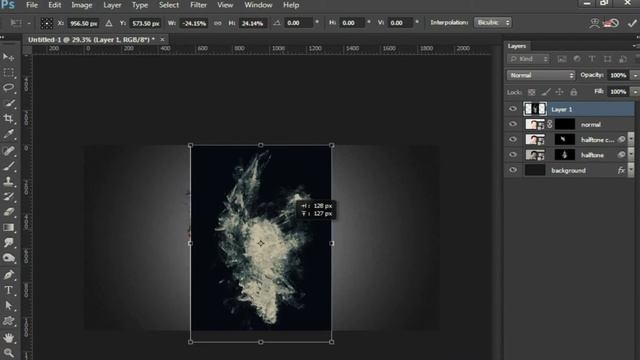Hide the background layer eye icon
This screenshot has width=640, height=360.
tap(513, 170)
